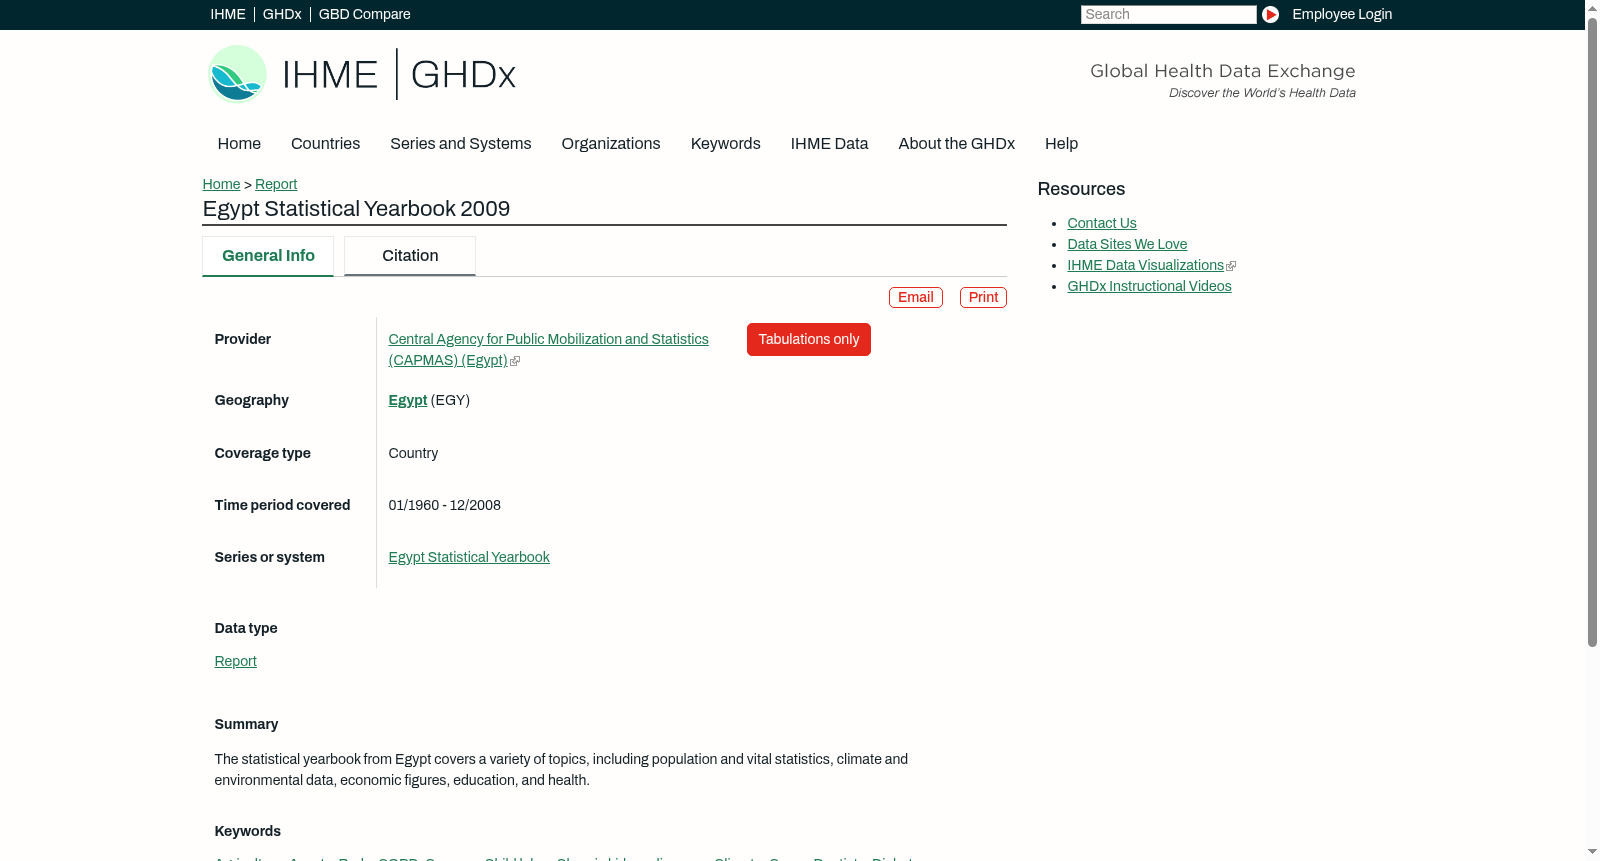The image size is (1600, 861).
Task: Click Report breadcrumb link
Action: (276, 184)
